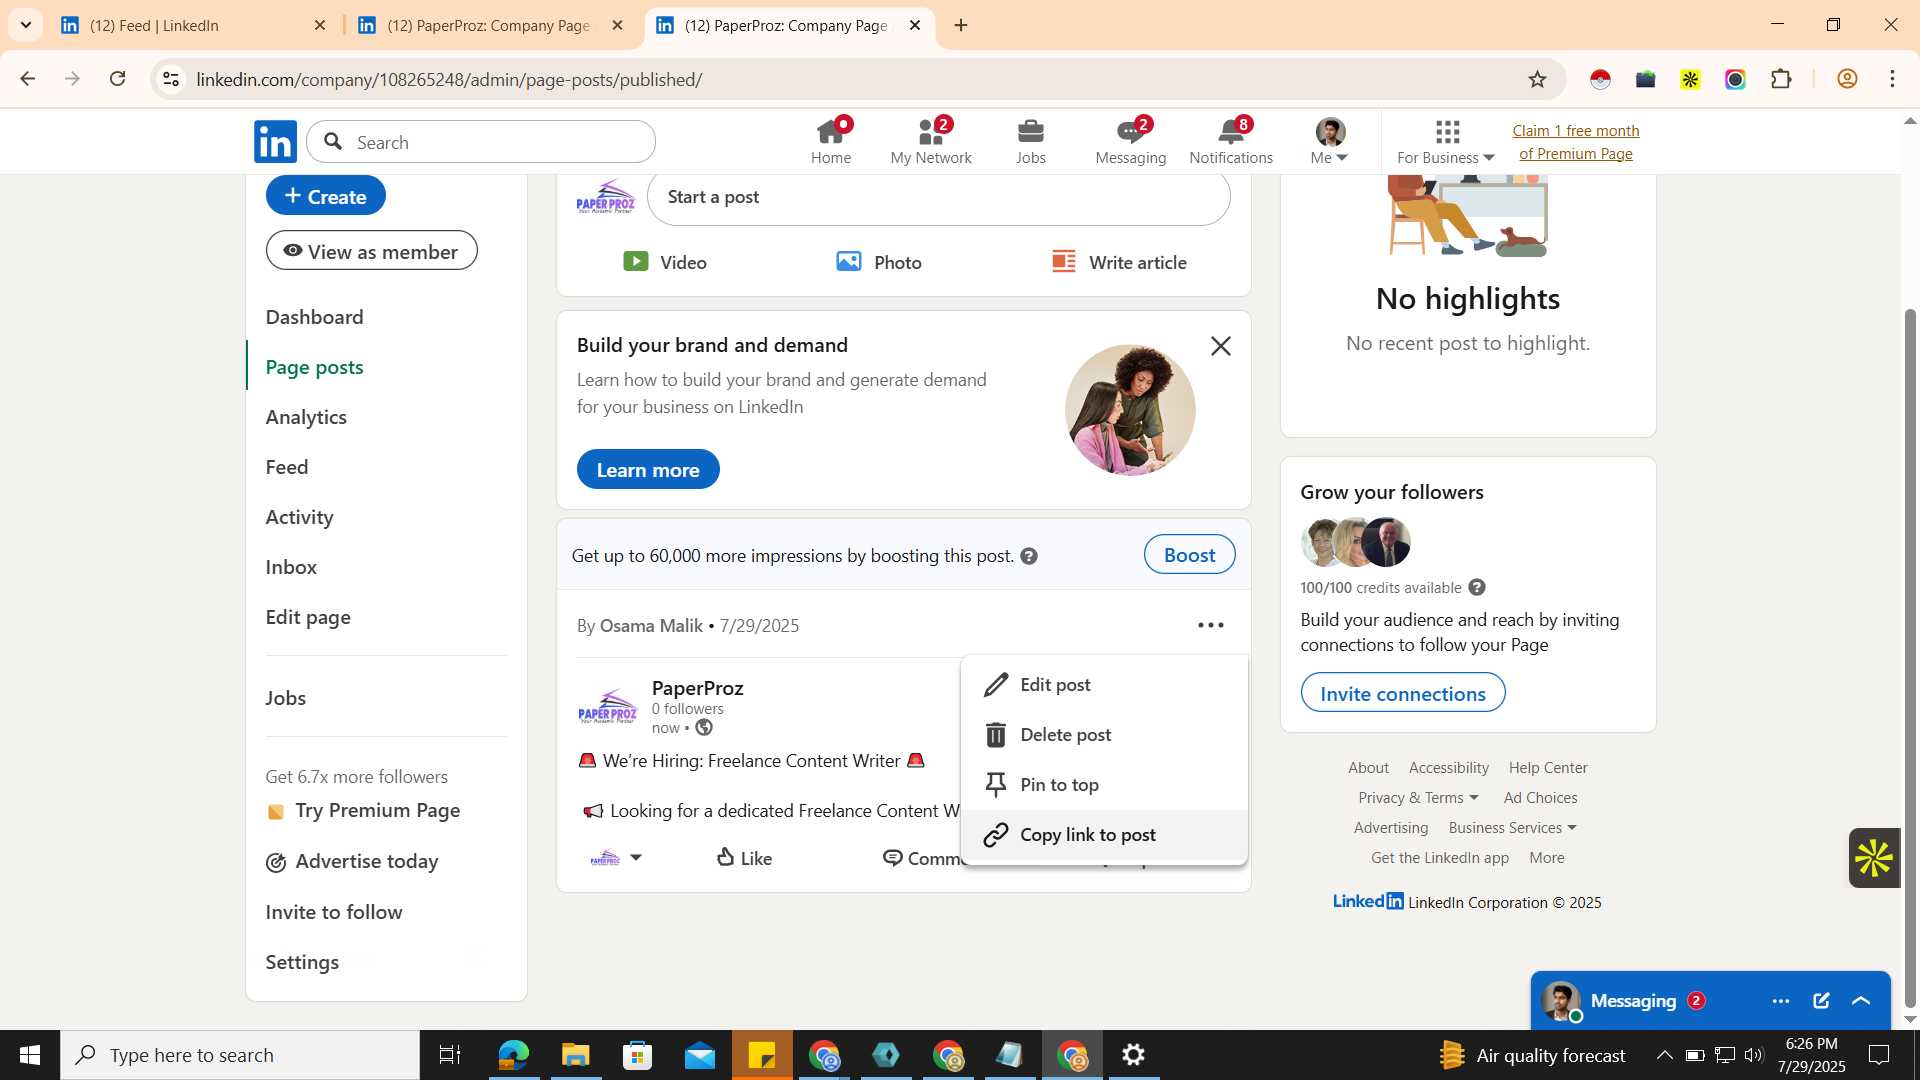Click the address bar URL
The image size is (1920, 1080).
pos(449,79)
